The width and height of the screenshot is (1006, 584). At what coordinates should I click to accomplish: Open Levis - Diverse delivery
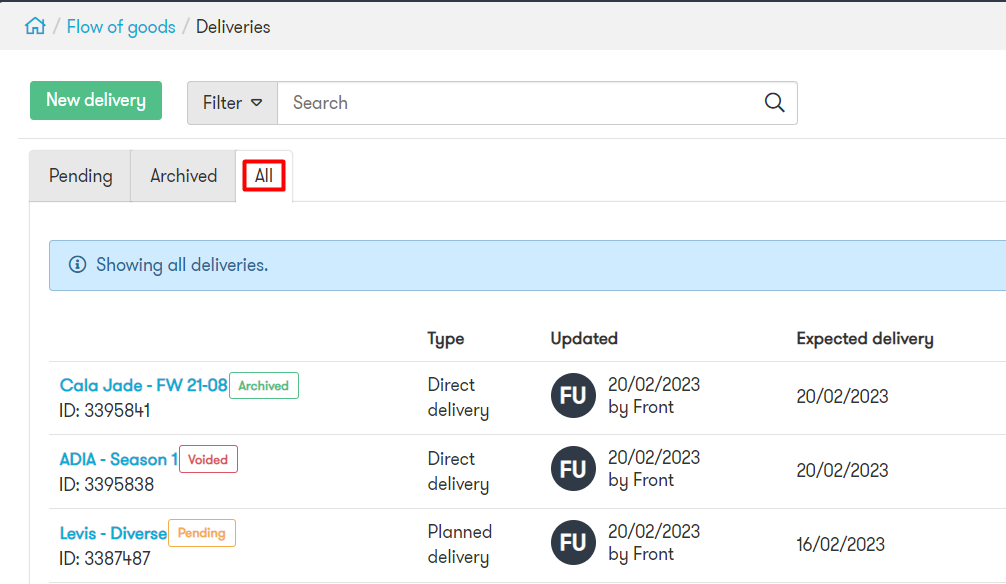click(x=113, y=533)
